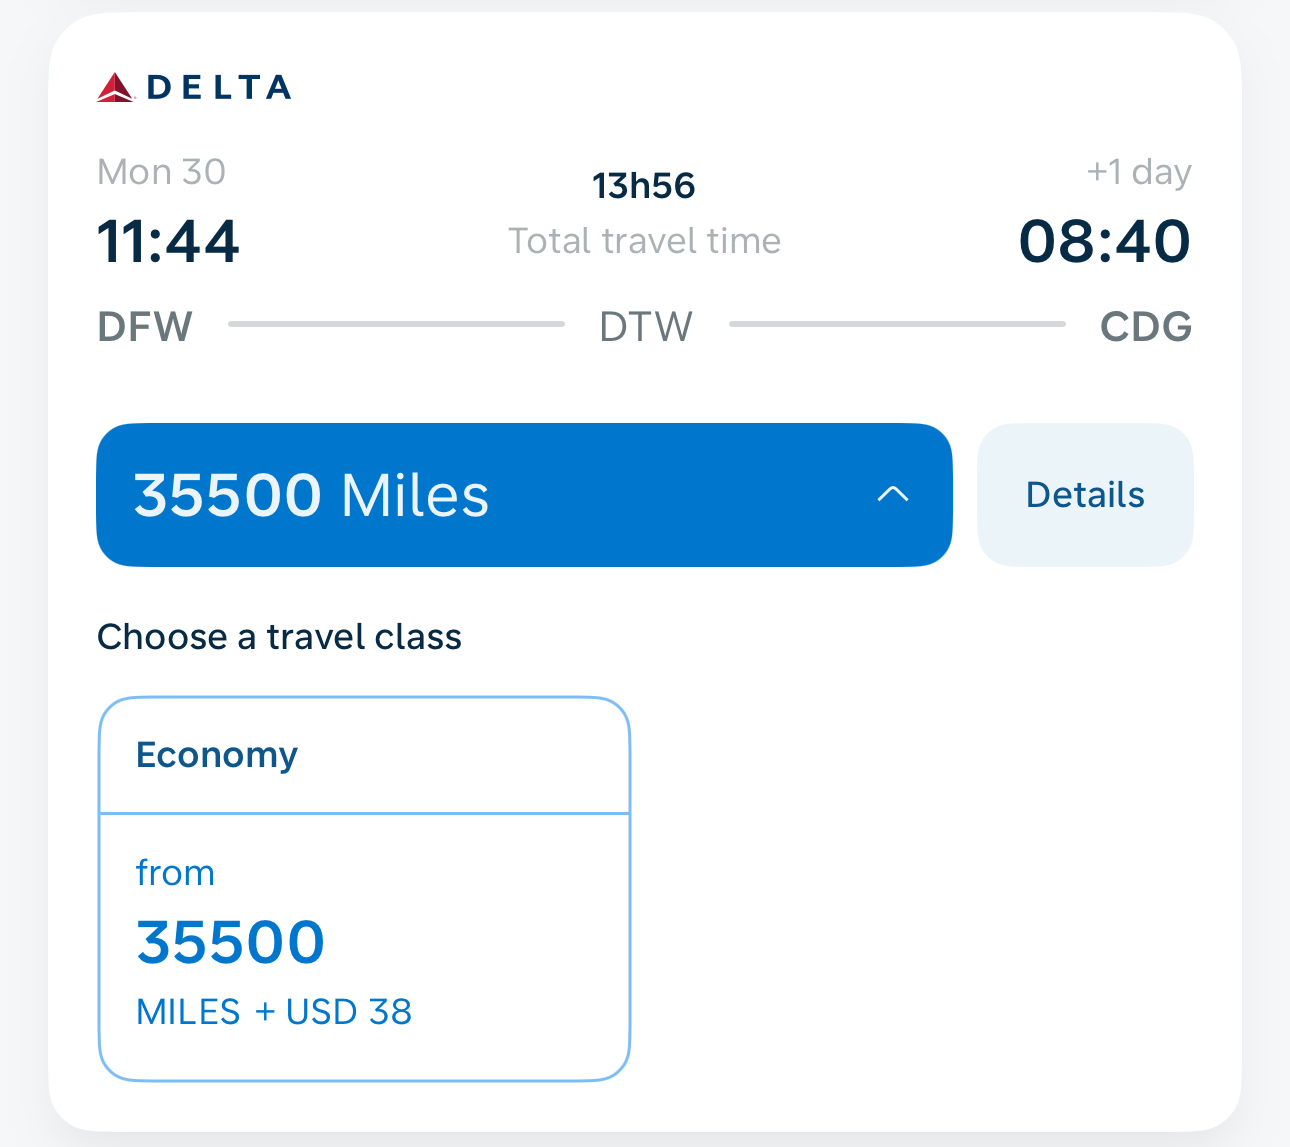Click the 13h56 travel duration
1290x1147 pixels.
tap(644, 186)
